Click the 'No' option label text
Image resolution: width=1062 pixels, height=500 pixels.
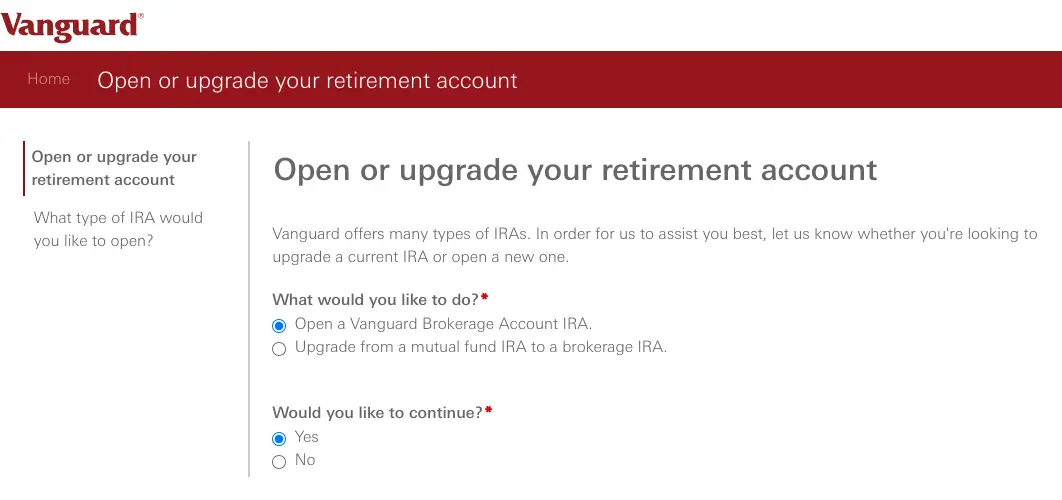pos(305,460)
